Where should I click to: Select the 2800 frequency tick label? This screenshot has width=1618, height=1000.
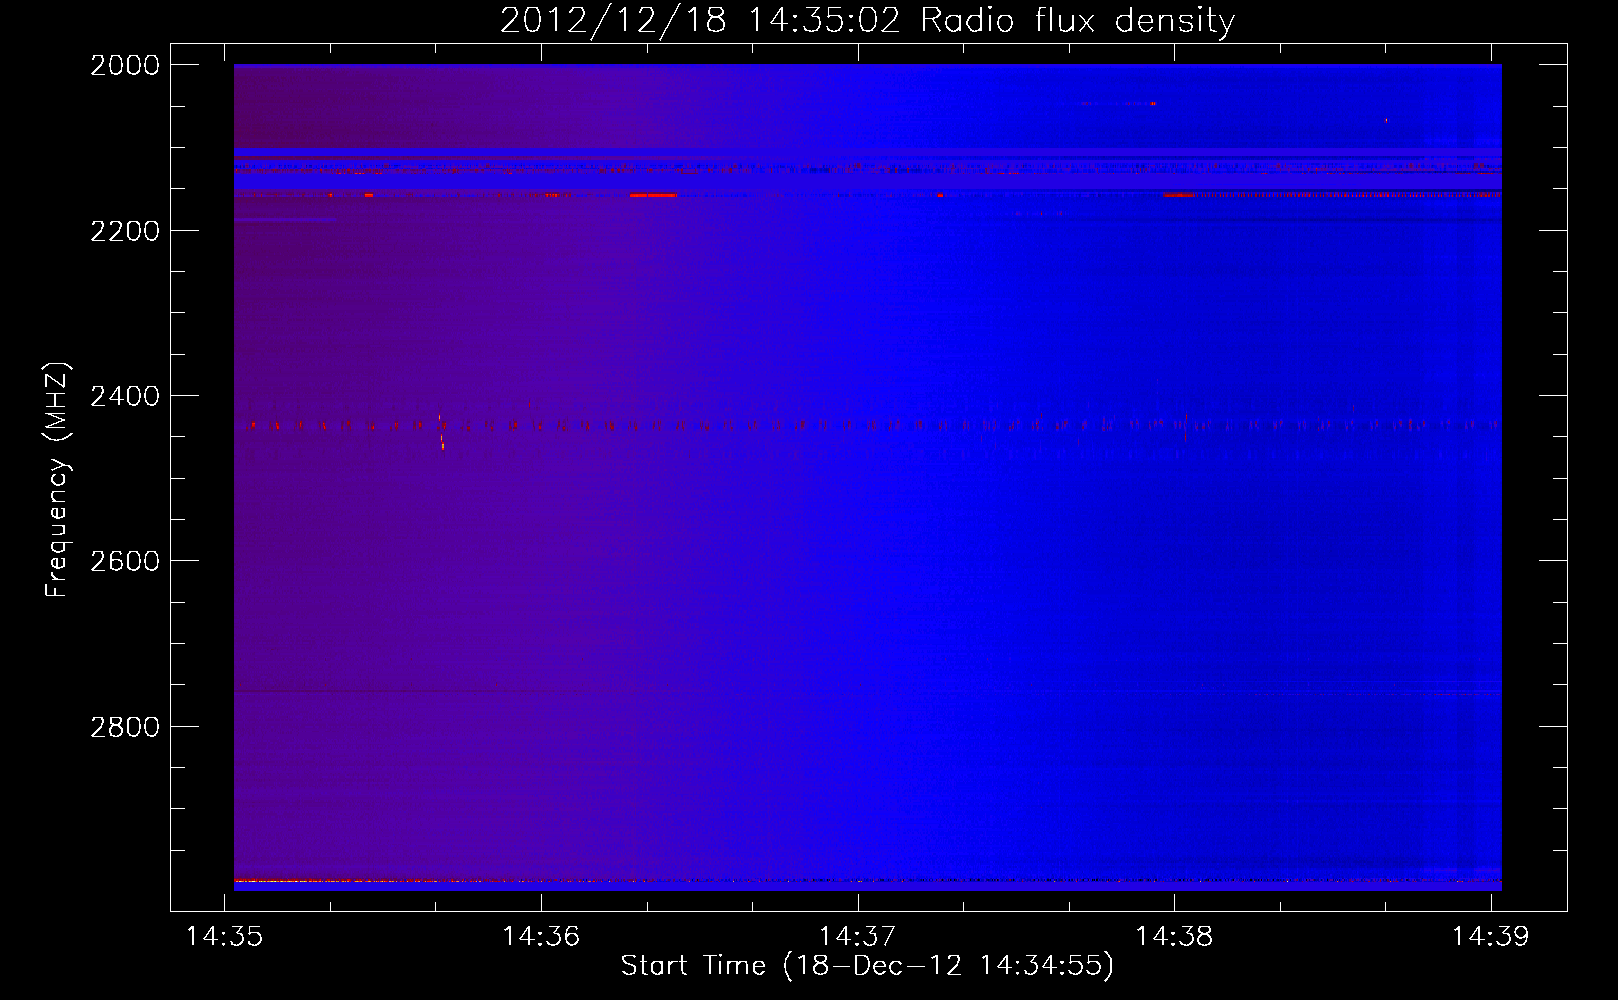[125, 726]
